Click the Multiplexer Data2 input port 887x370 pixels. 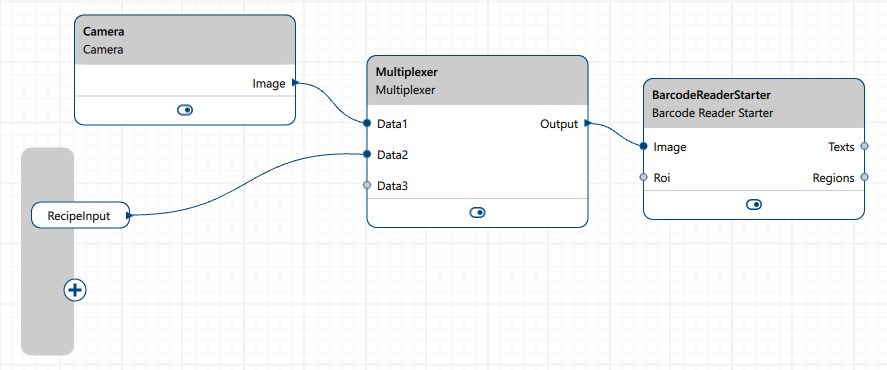coord(367,154)
